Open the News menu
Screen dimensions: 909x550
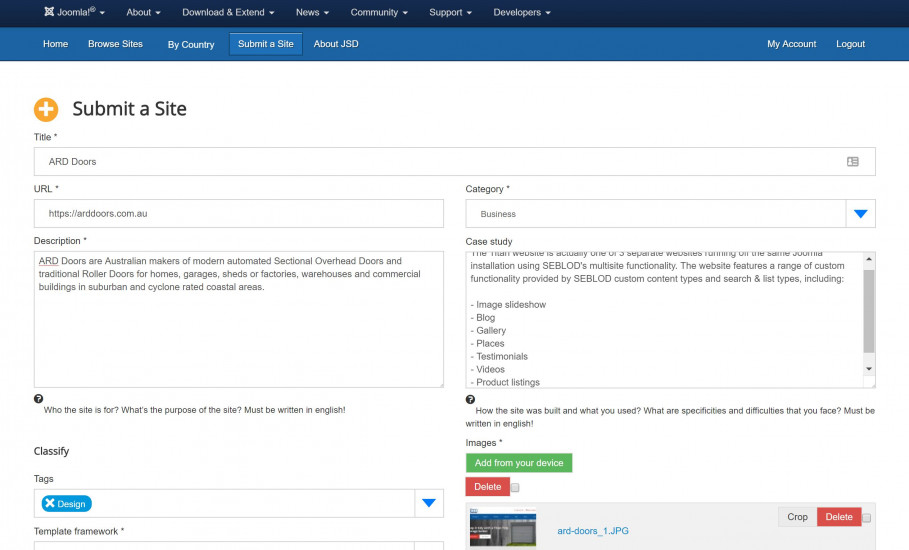[x=312, y=12]
